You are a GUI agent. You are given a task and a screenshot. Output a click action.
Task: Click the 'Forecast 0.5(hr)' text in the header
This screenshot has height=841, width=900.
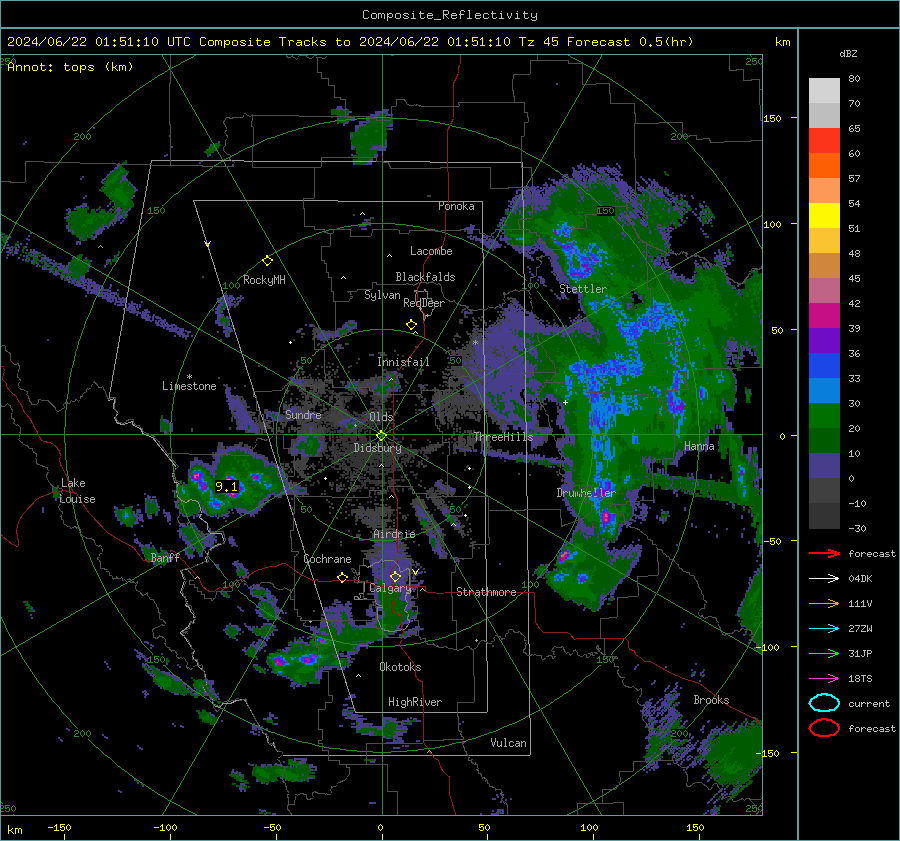(630, 42)
